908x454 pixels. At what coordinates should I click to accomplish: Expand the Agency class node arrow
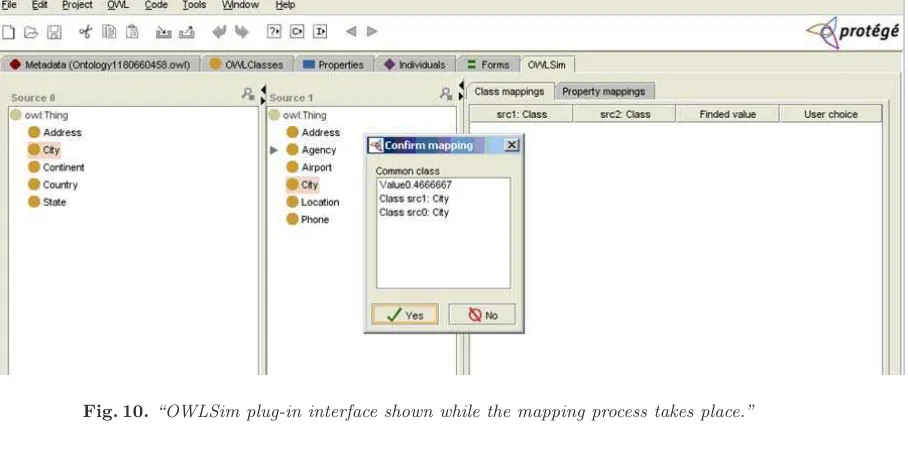click(274, 151)
